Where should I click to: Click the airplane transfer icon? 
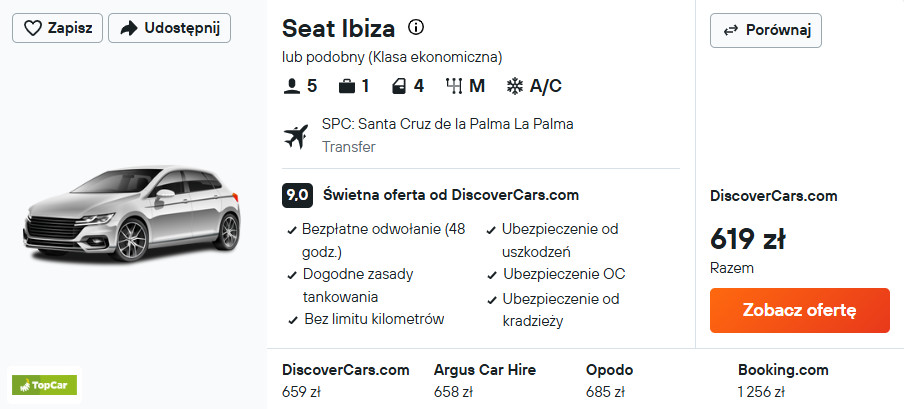point(296,136)
